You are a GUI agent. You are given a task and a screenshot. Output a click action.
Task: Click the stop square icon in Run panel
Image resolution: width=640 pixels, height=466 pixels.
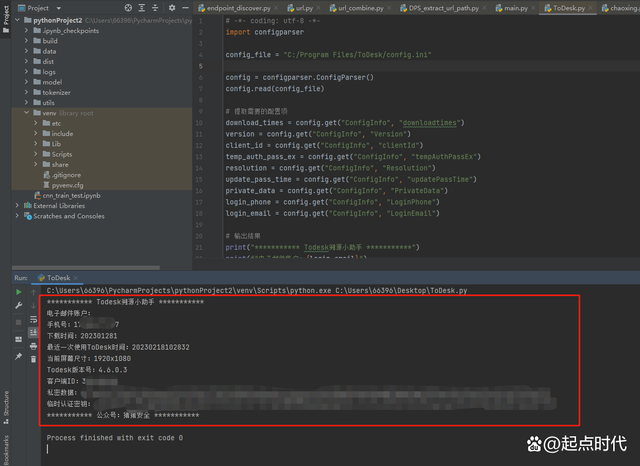tap(18, 322)
